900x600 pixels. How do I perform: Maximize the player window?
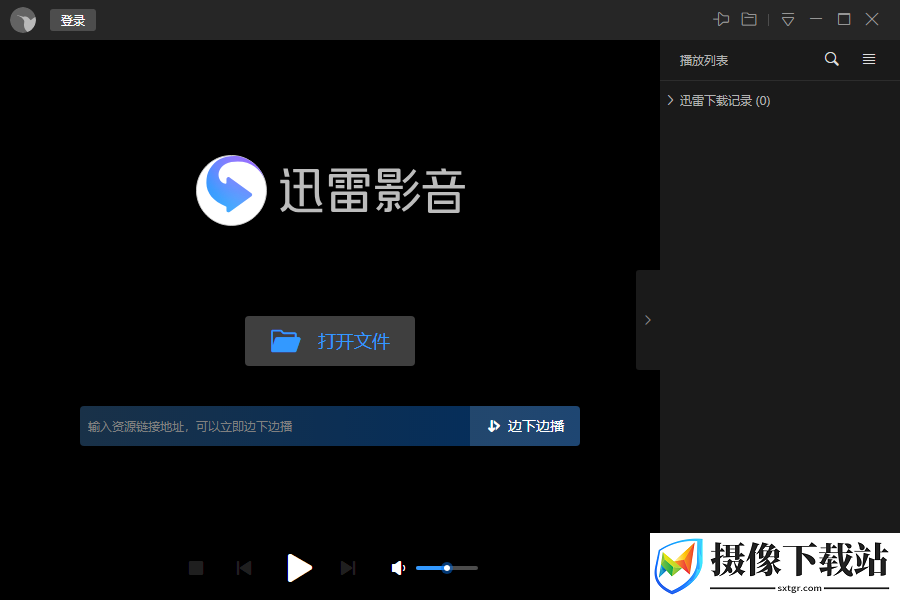pos(844,20)
